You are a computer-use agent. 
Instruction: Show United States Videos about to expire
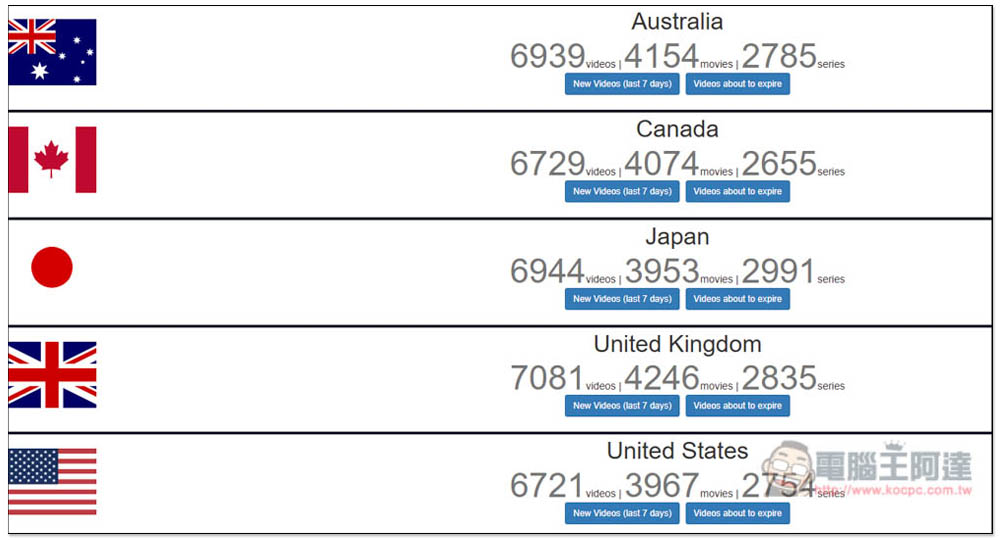point(737,513)
